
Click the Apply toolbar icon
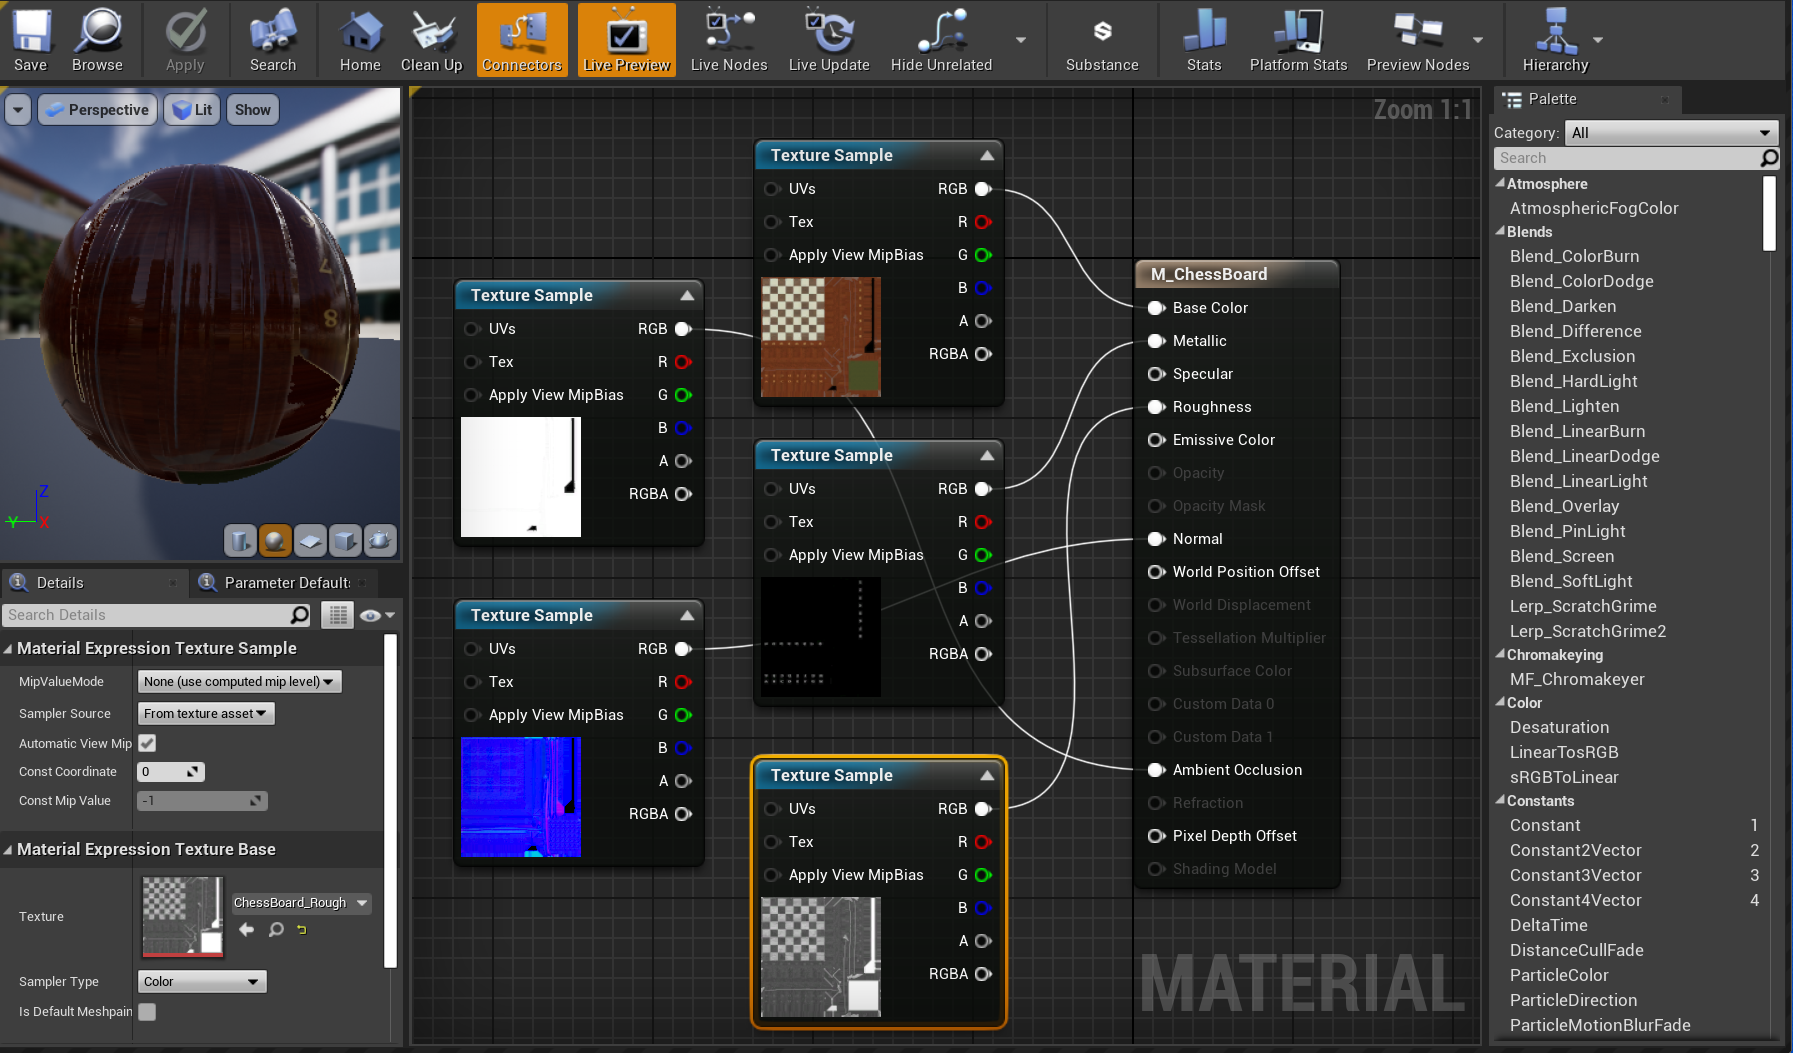(185, 39)
